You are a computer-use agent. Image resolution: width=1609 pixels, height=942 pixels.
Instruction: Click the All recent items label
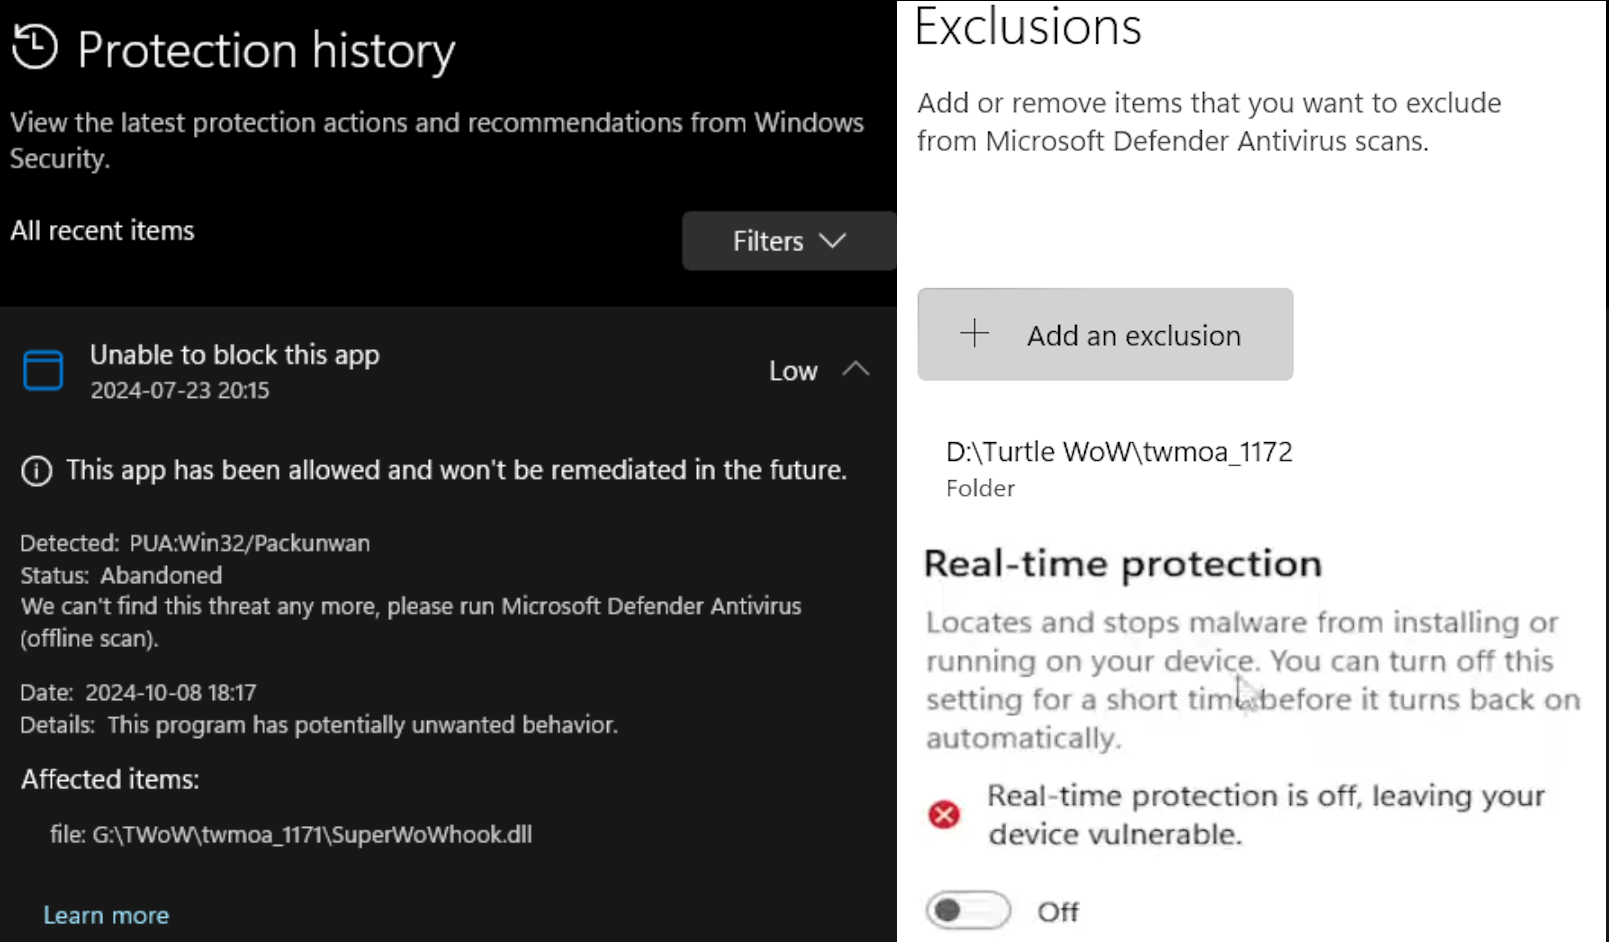click(x=102, y=231)
